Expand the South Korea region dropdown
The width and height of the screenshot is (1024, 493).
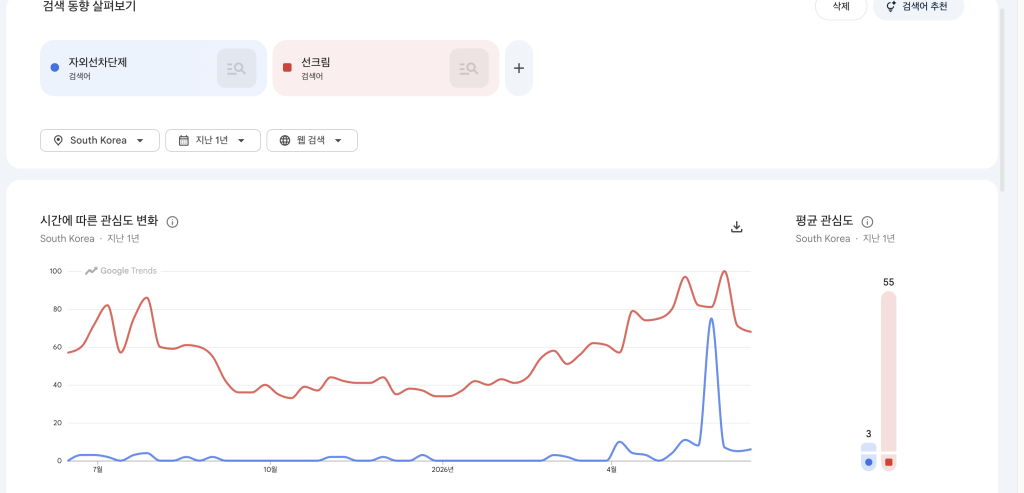pos(100,140)
